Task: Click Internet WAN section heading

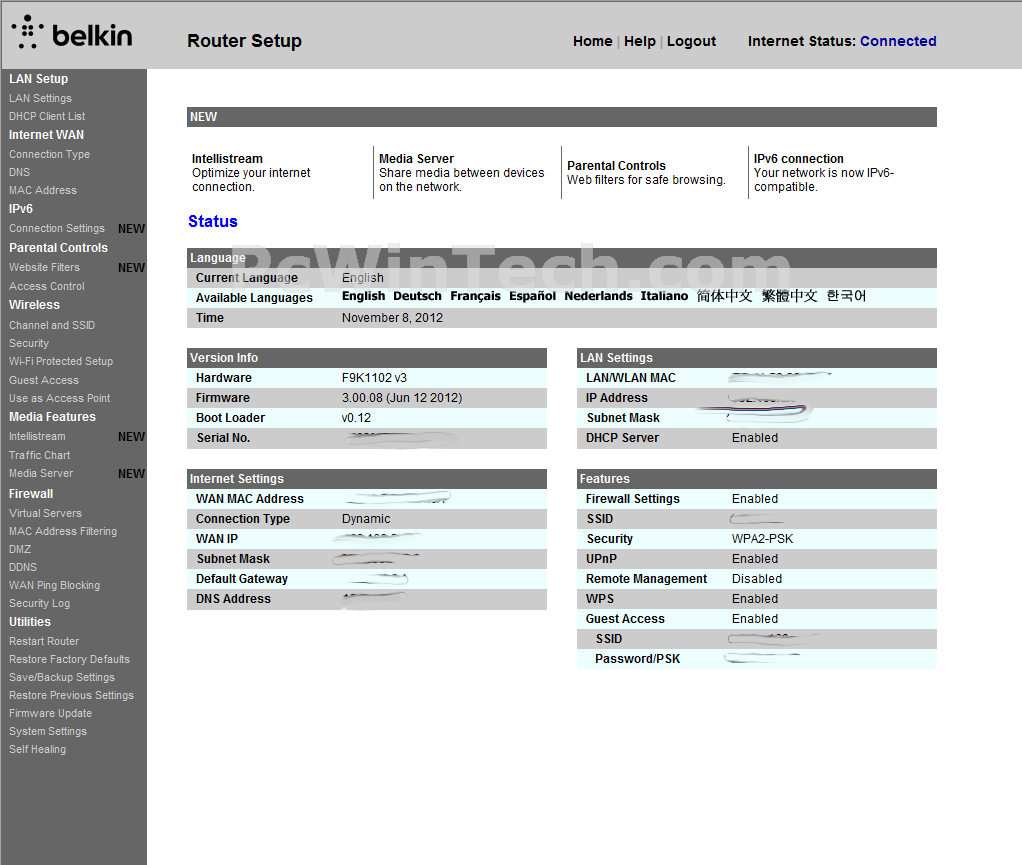Action: coord(46,135)
